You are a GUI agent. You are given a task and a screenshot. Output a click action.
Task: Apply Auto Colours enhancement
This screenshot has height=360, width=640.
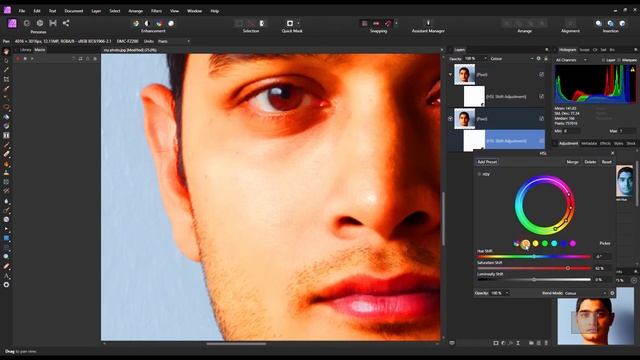(159, 23)
